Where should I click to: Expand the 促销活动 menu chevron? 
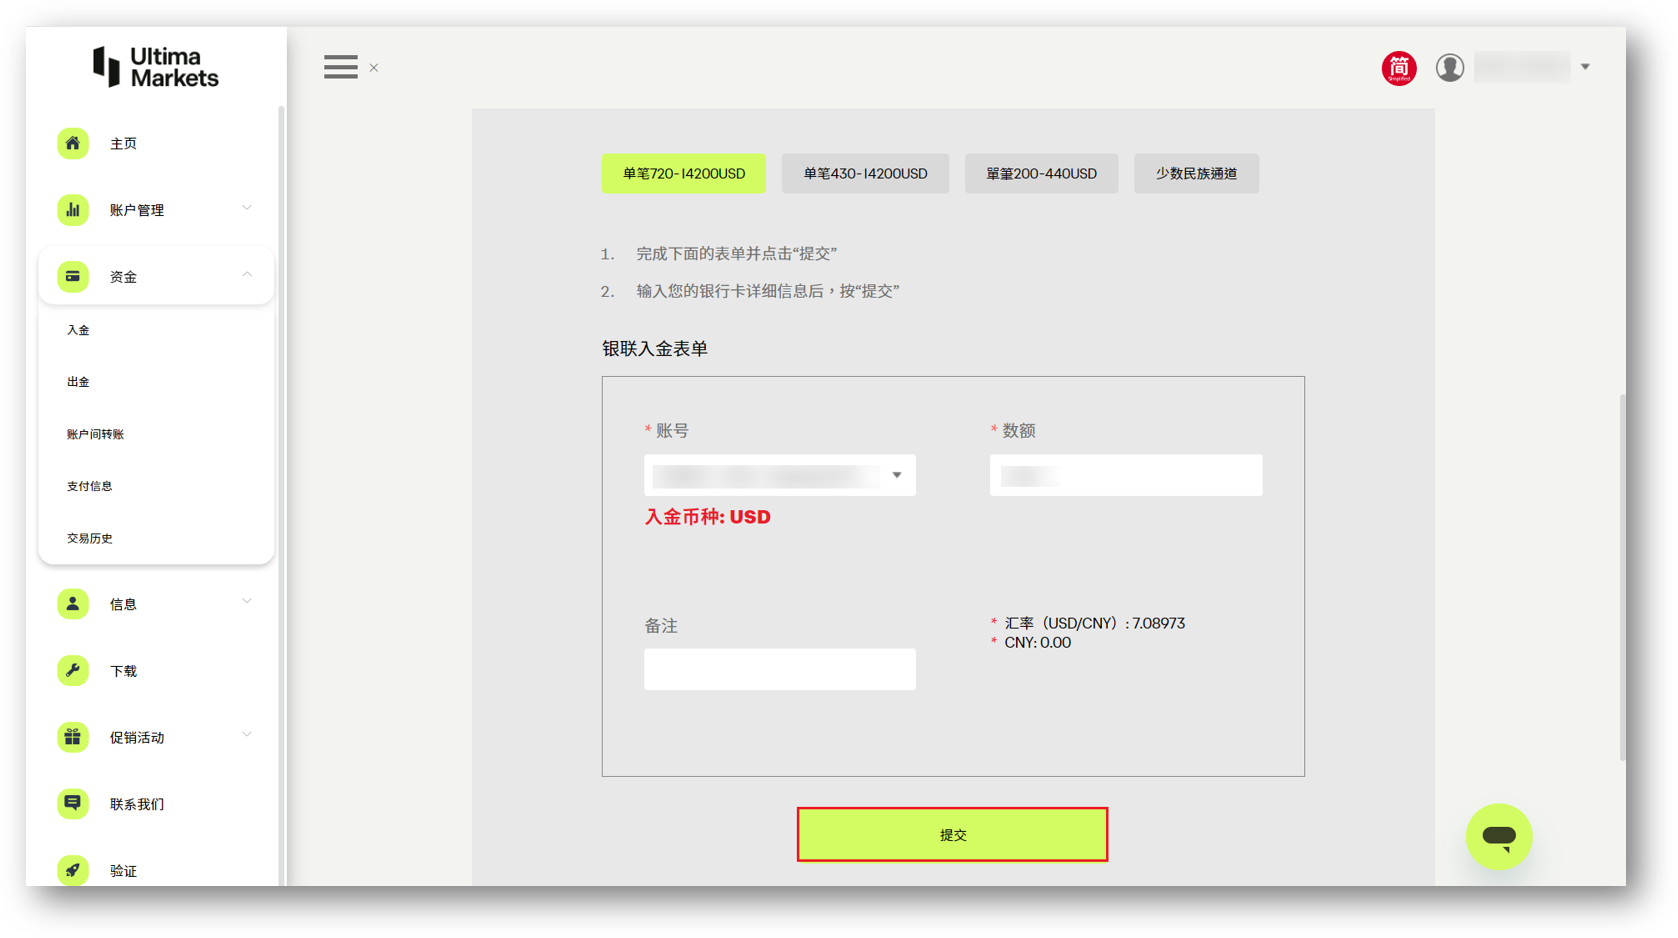point(247,735)
